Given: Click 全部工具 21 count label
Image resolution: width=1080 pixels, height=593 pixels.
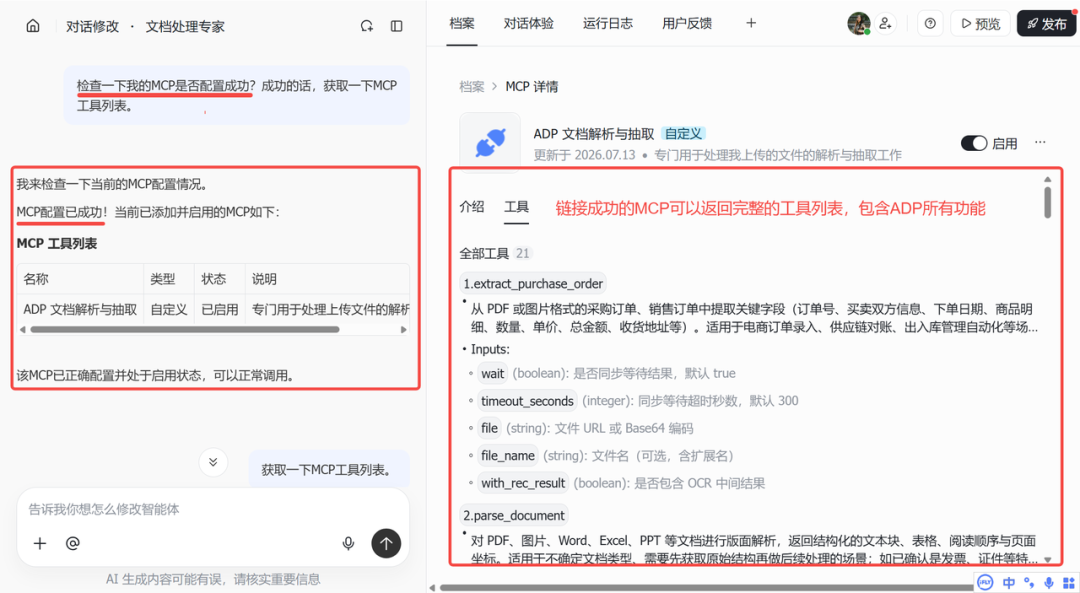Looking at the screenshot, I should click(496, 253).
